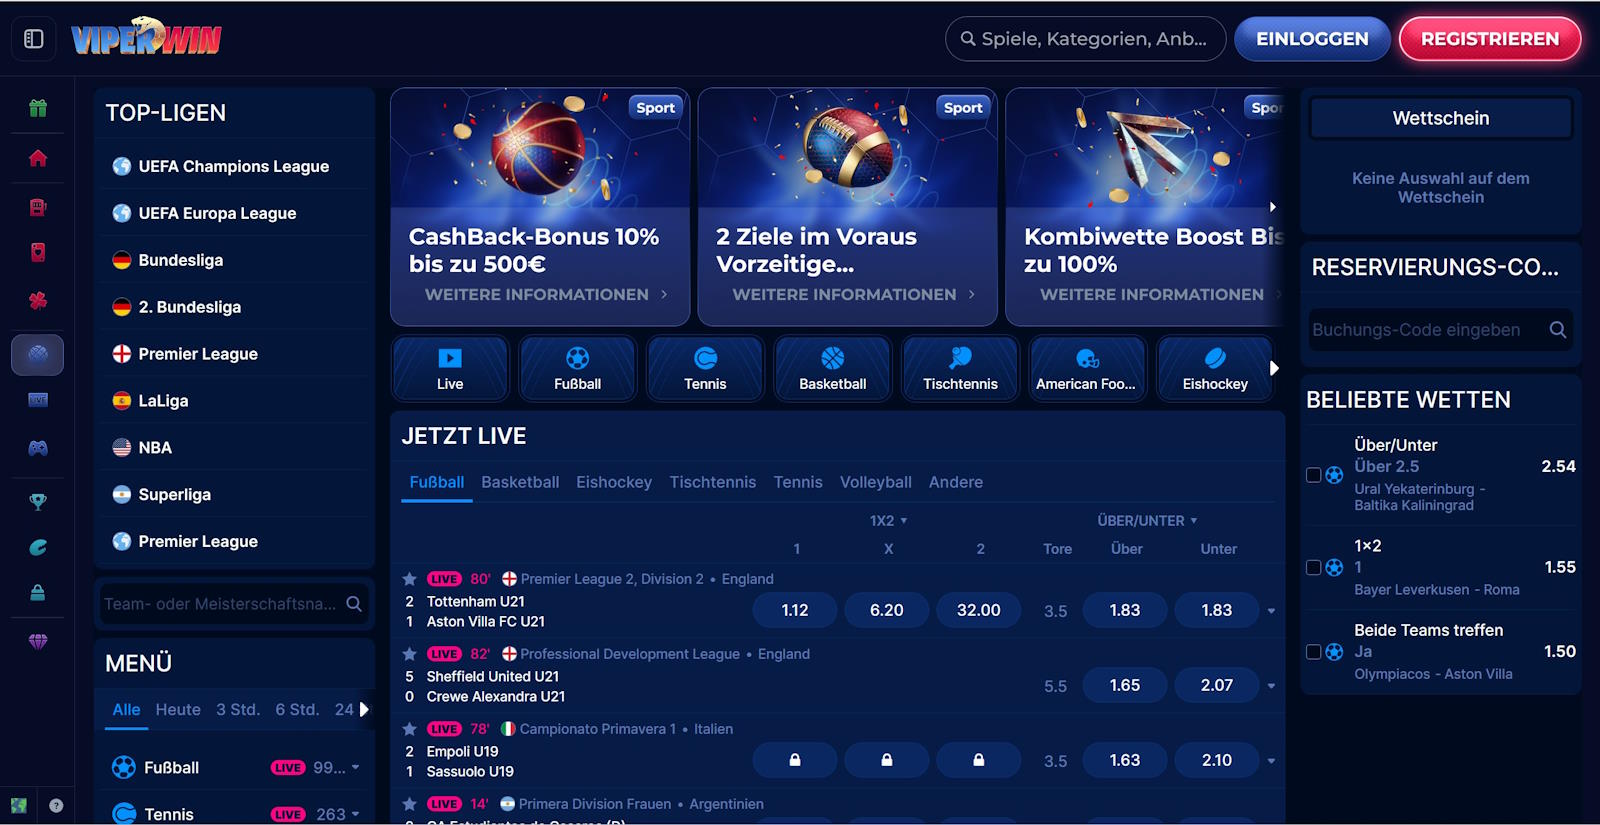
Task: Click the trophy icon in left sidebar
Action: [38, 501]
